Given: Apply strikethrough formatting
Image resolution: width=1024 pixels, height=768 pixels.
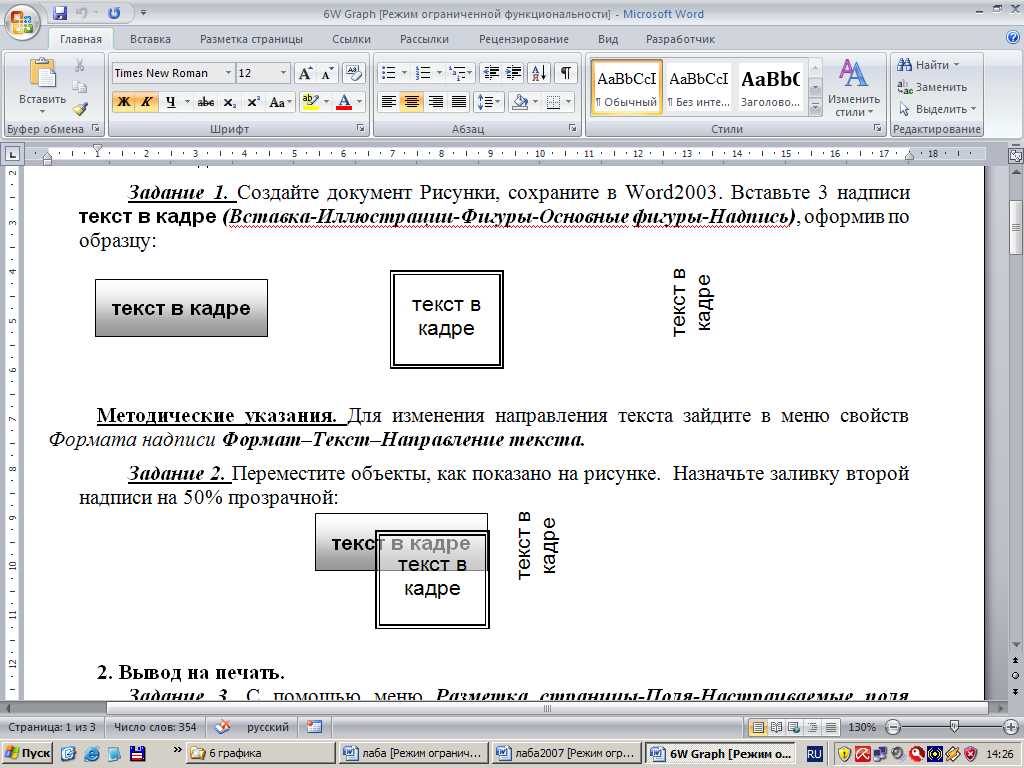Looking at the screenshot, I should point(206,102).
